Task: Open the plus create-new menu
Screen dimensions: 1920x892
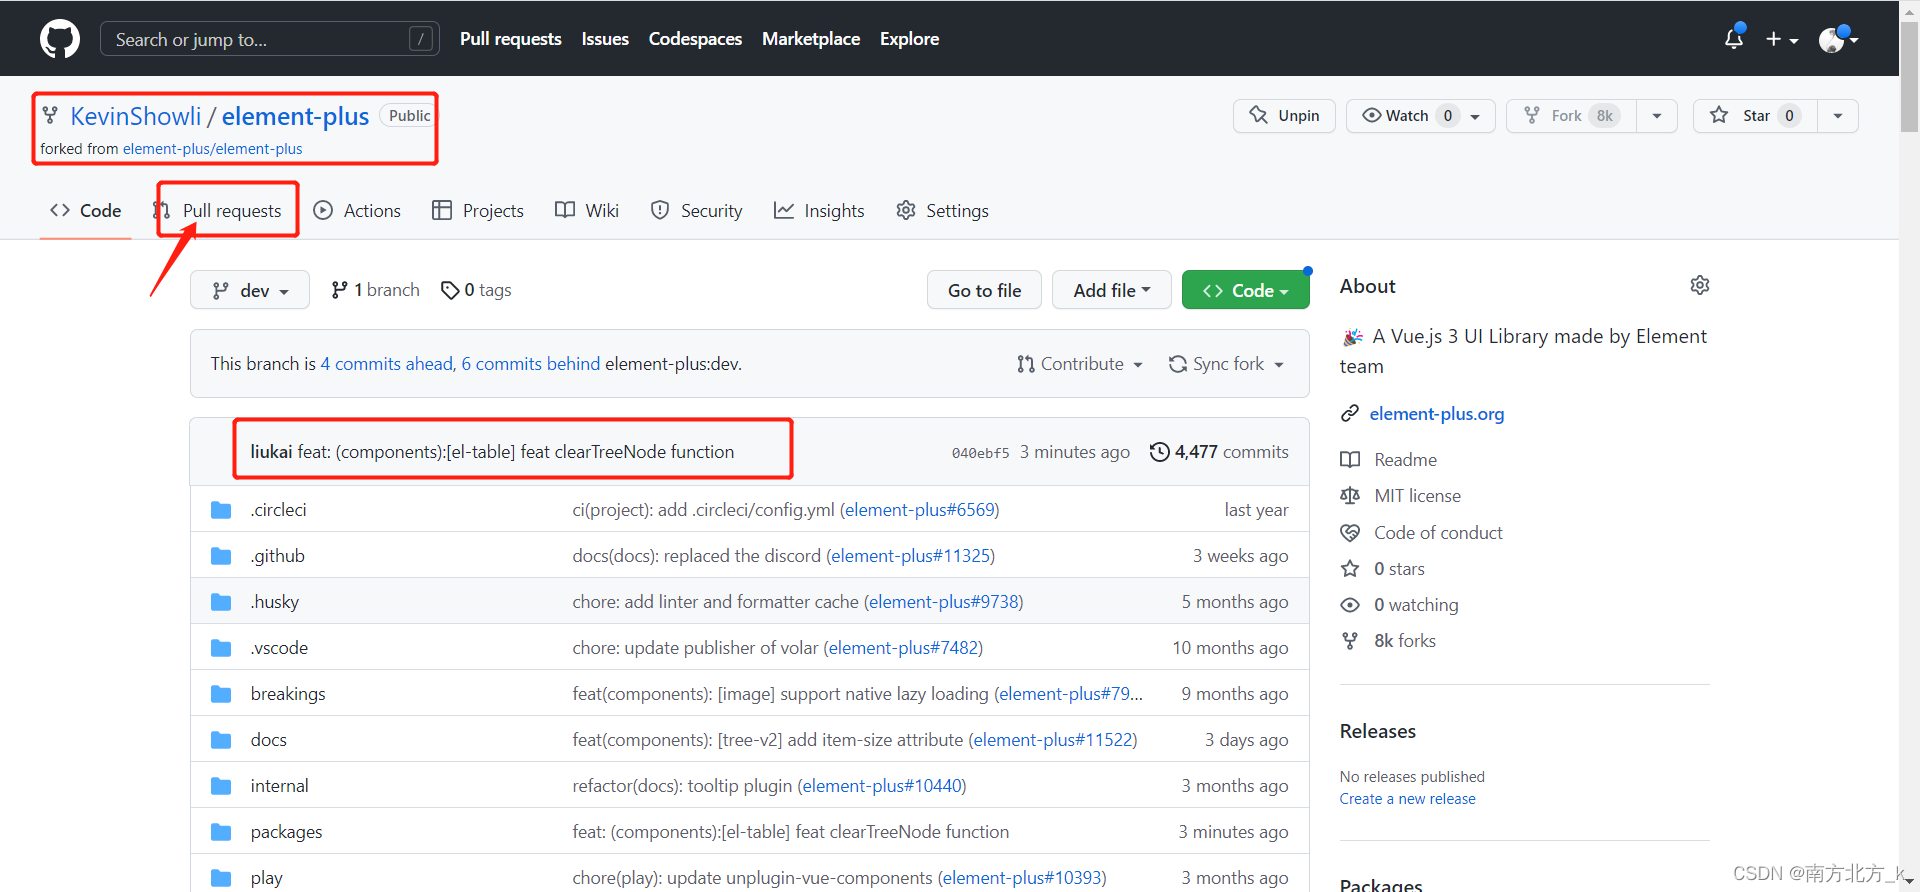Action: point(1781,39)
